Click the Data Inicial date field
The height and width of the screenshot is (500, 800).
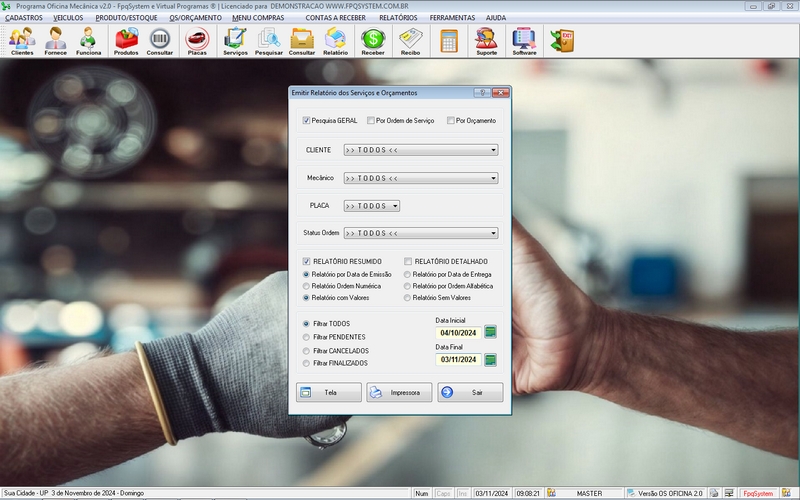(x=458, y=333)
